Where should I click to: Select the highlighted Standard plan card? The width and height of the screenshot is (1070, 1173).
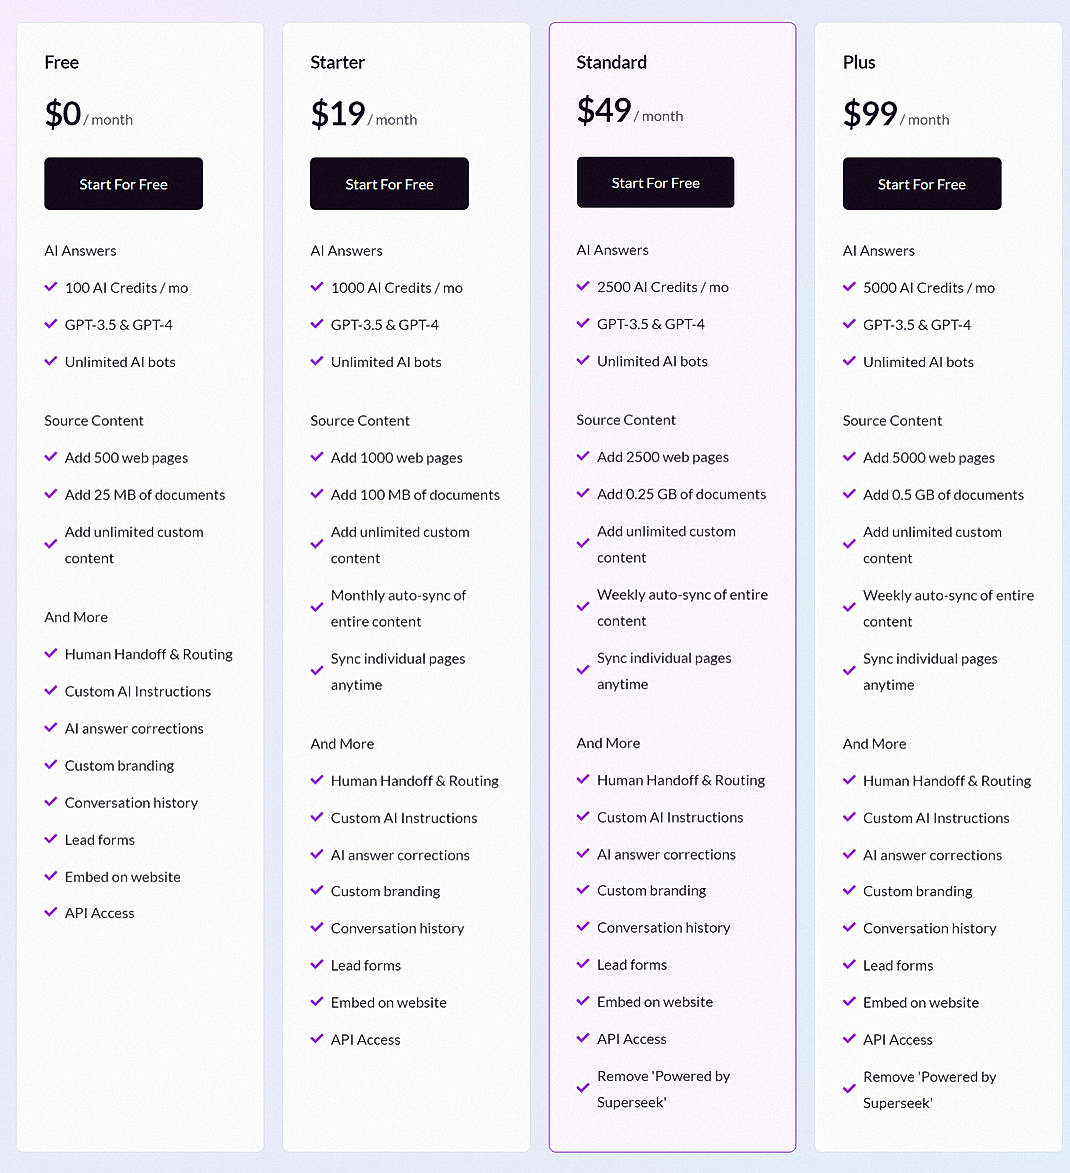coord(672,585)
